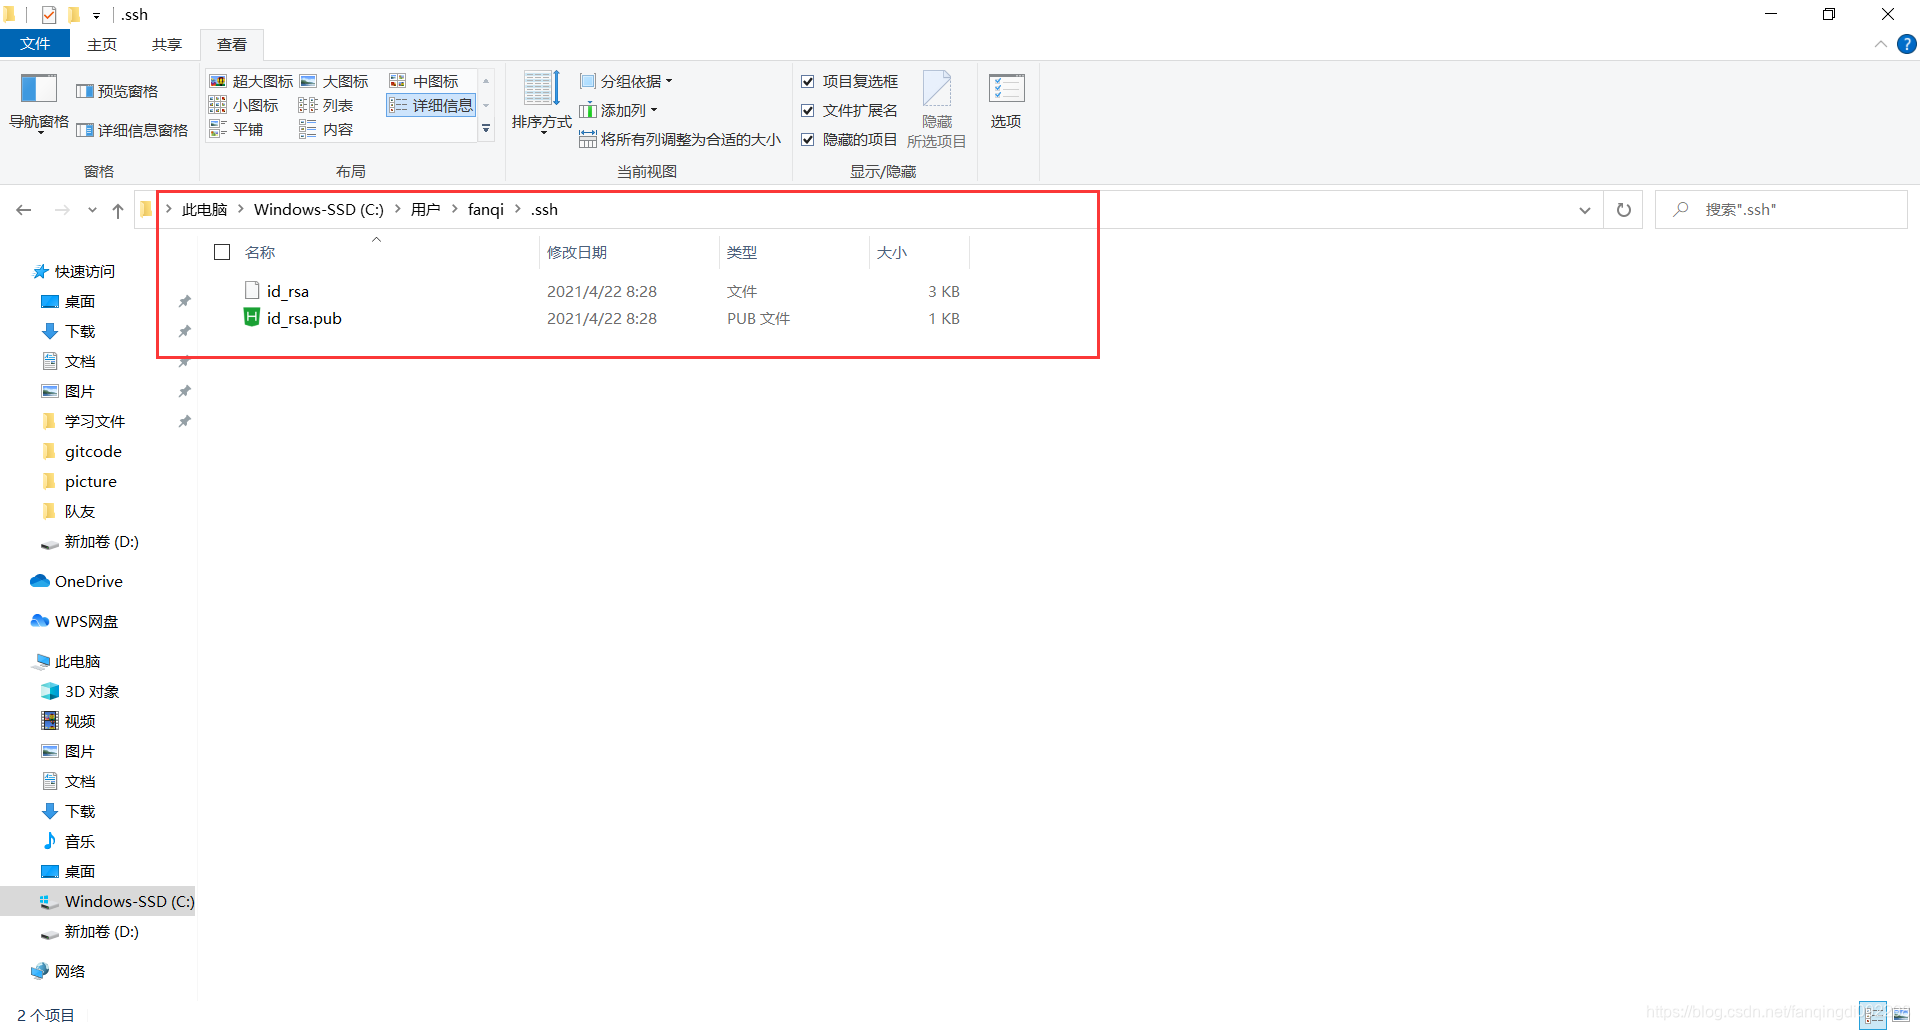Open gitcode folder in quick access
The image size is (1920, 1030).
pos(93,451)
